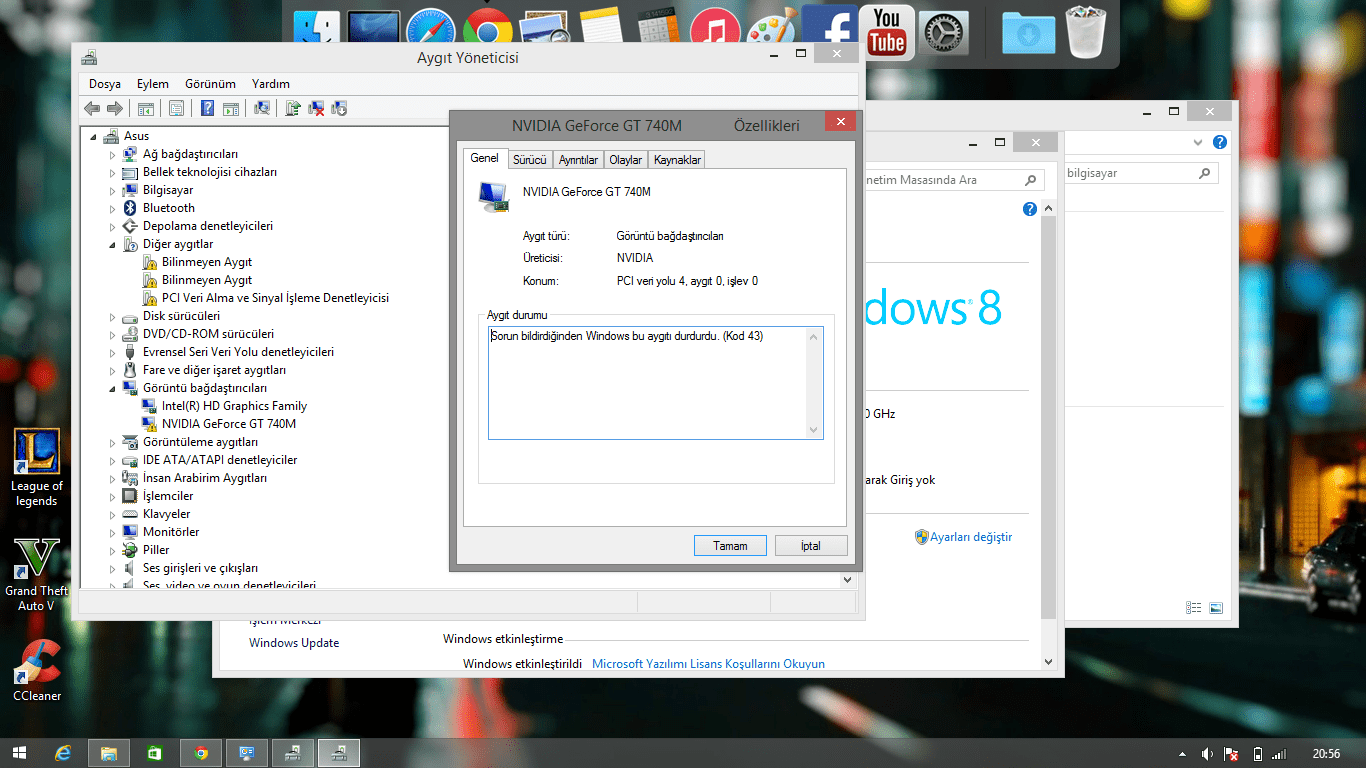Click the blue help icon beside bilgisayar search
This screenshot has width=1366, height=768.
pos(1219,143)
